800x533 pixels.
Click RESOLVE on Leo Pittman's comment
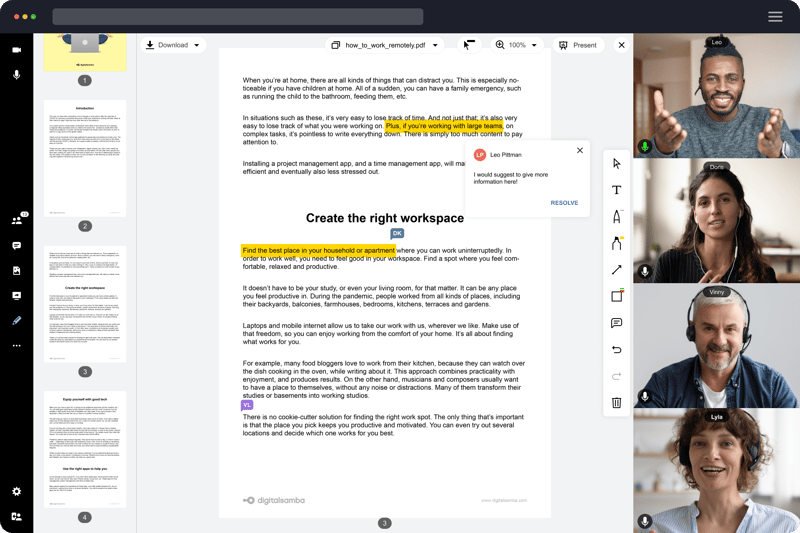pyautogui.click(x=564, y=203)
